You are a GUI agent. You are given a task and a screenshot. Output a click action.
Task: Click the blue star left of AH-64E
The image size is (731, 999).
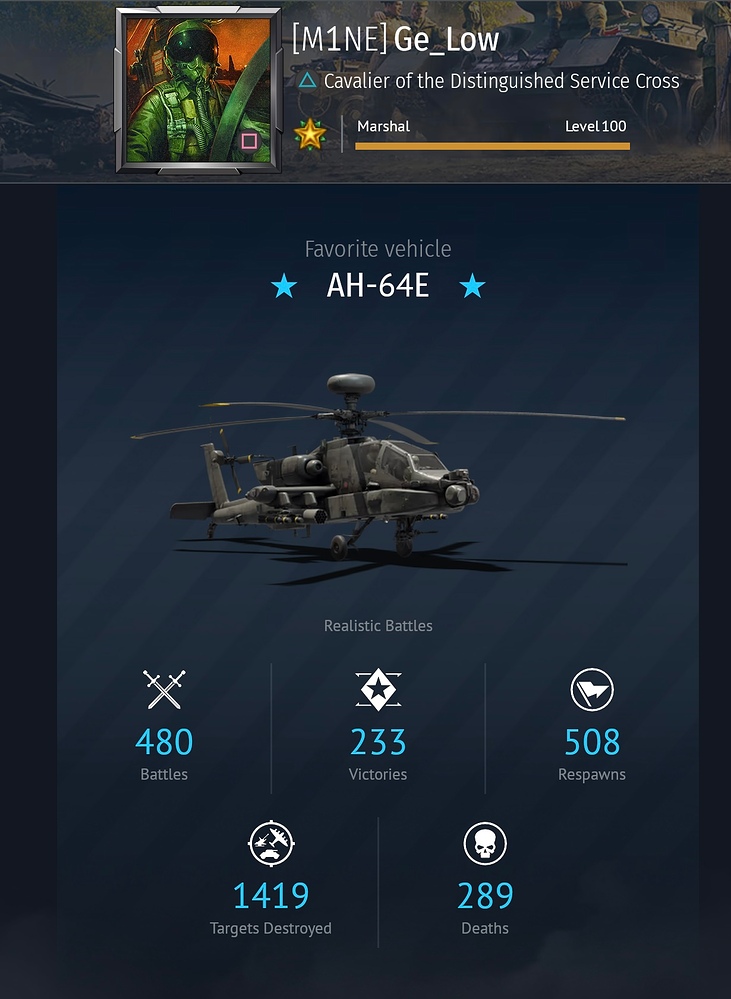tap(284, 286)
